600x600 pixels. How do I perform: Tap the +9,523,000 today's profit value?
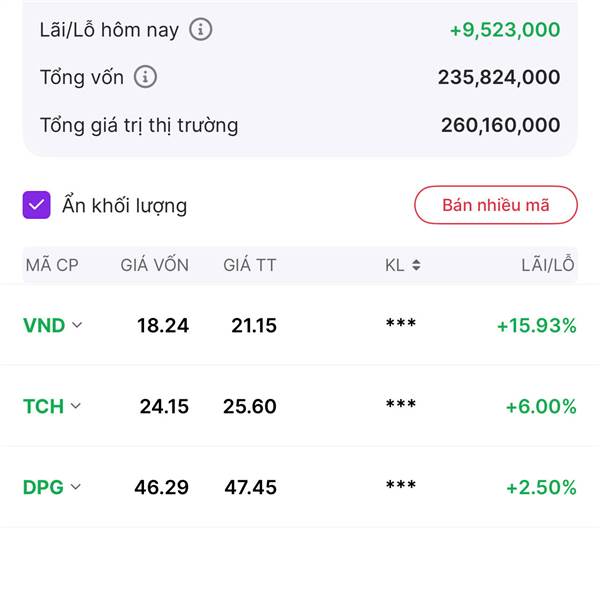pyautogui.click(x=505, y=30)
